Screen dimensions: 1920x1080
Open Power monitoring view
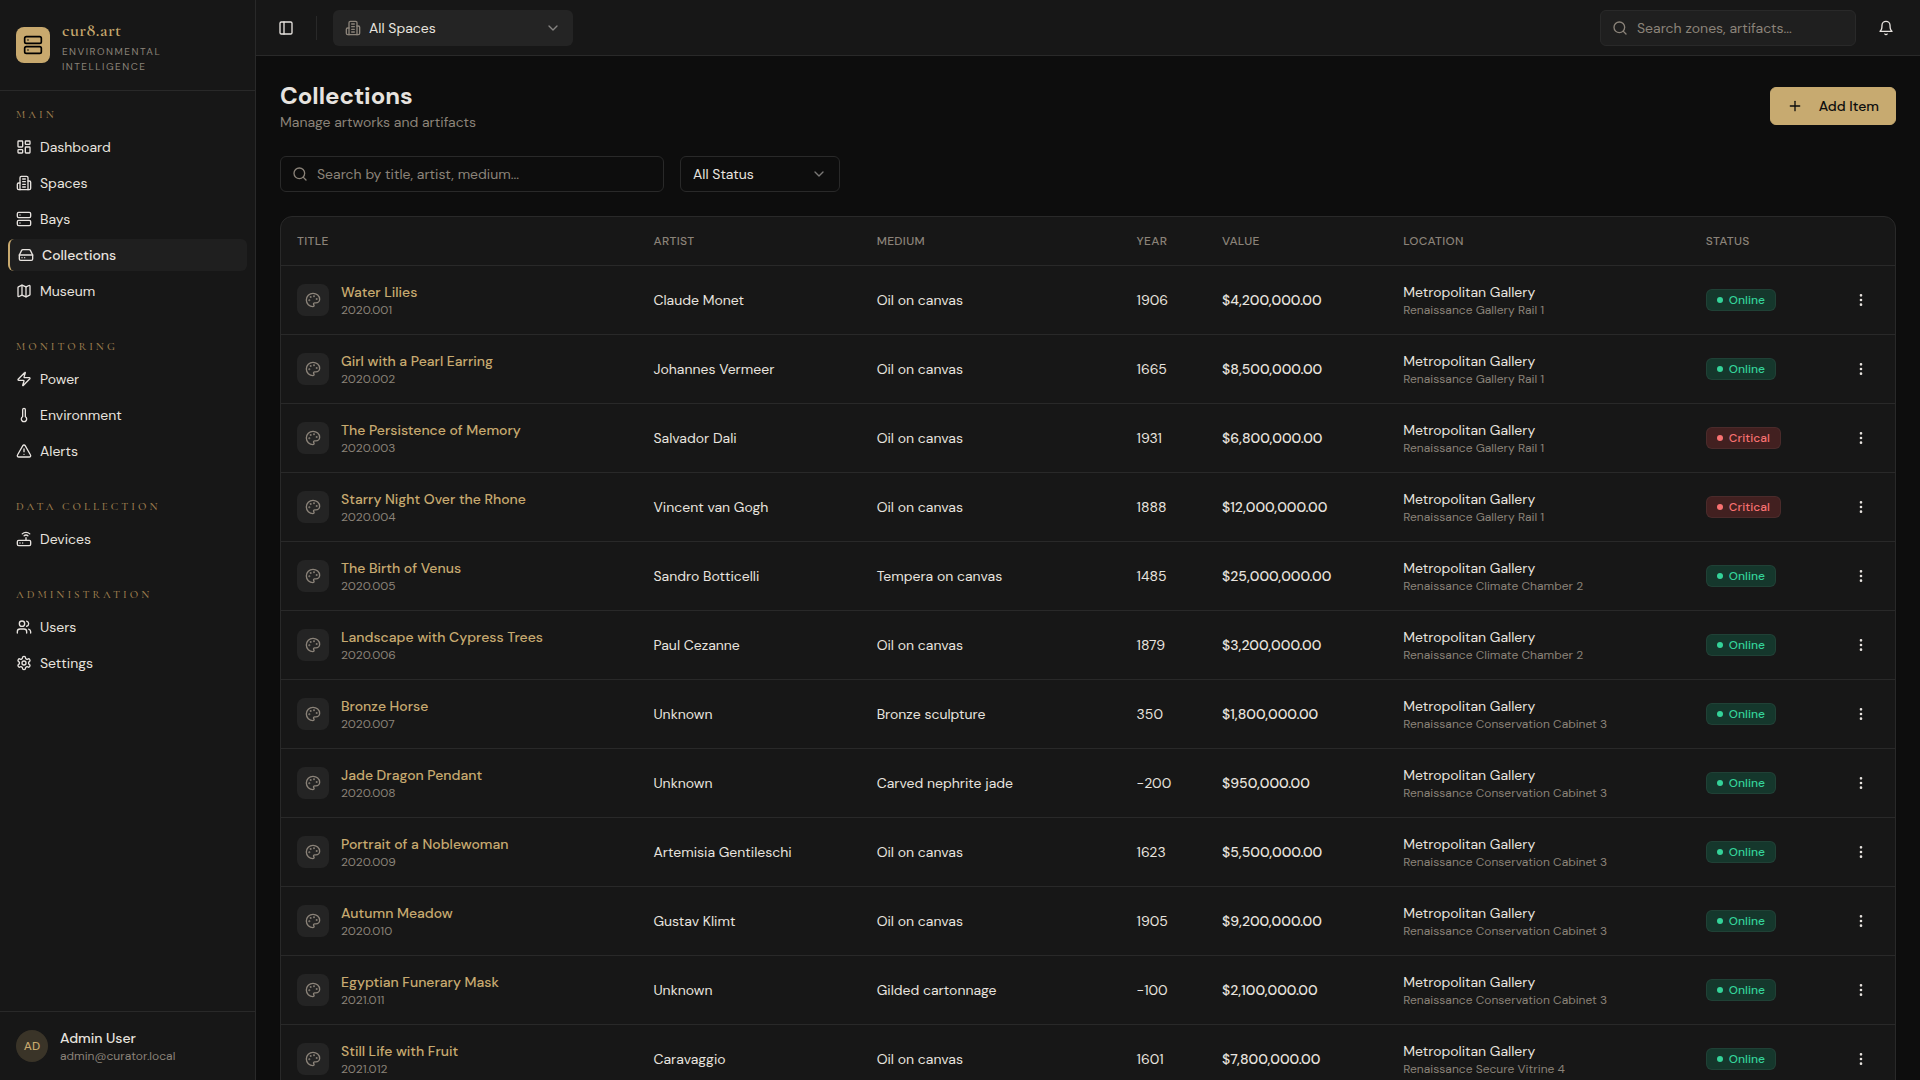[x=59, y=379]
